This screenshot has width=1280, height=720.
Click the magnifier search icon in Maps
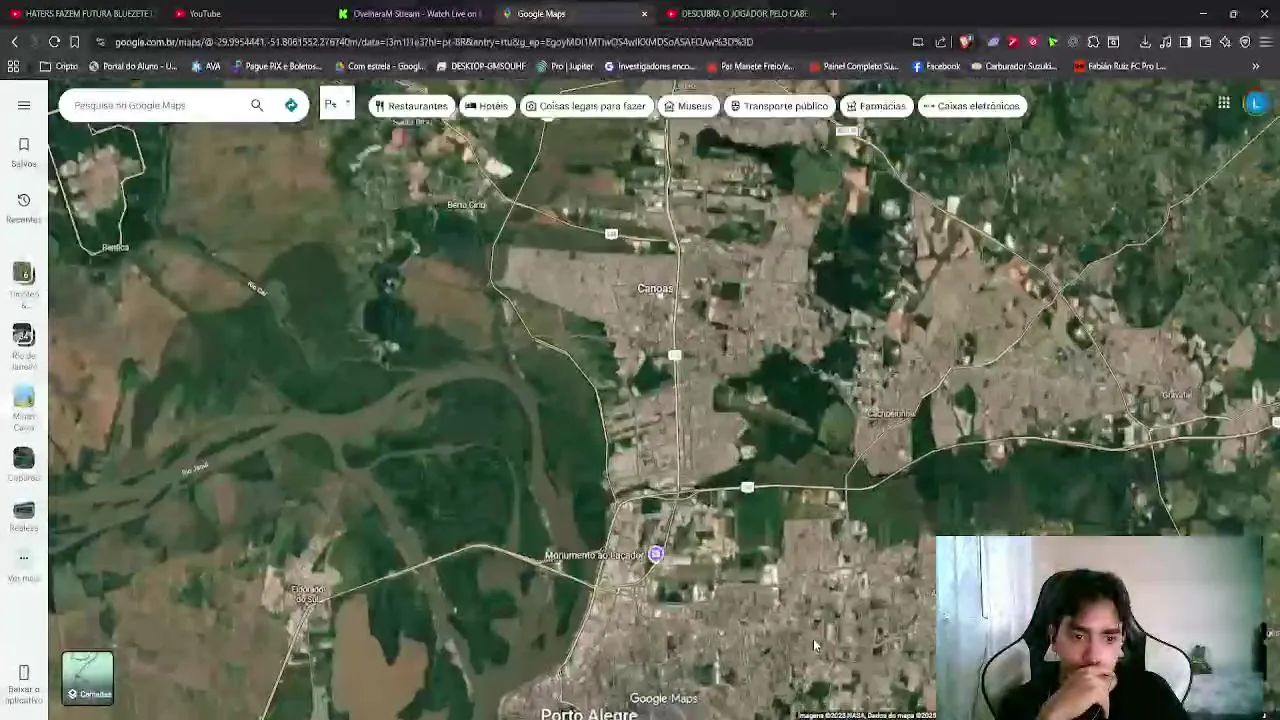(257, 105)
